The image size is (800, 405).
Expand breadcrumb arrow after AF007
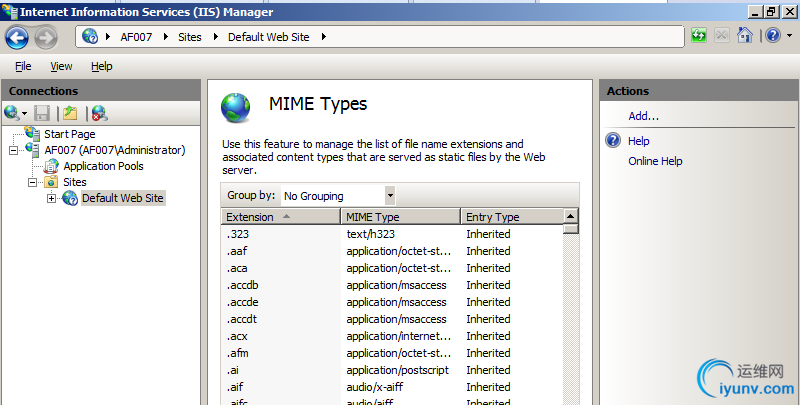coord(166,37)
